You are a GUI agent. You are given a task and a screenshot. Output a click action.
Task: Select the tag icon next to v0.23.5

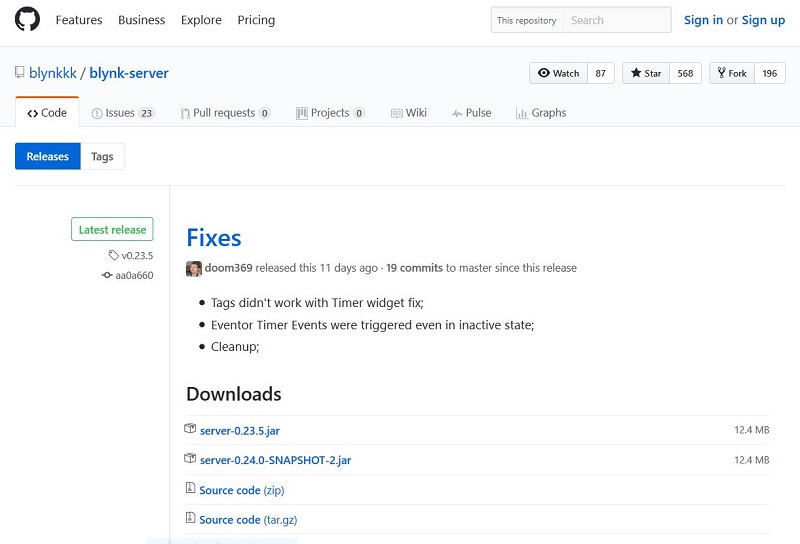tap(113, 255)
